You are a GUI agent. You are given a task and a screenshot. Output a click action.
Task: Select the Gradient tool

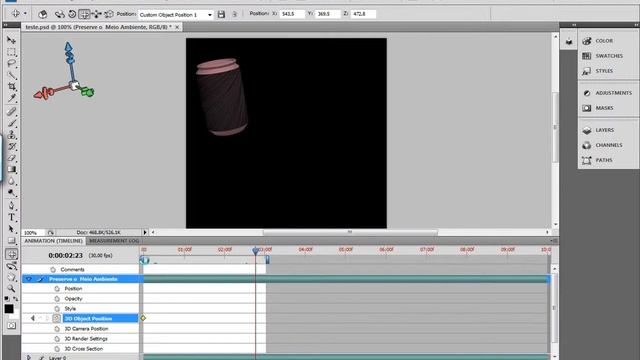pyautogui.click(x=11, y=169)
